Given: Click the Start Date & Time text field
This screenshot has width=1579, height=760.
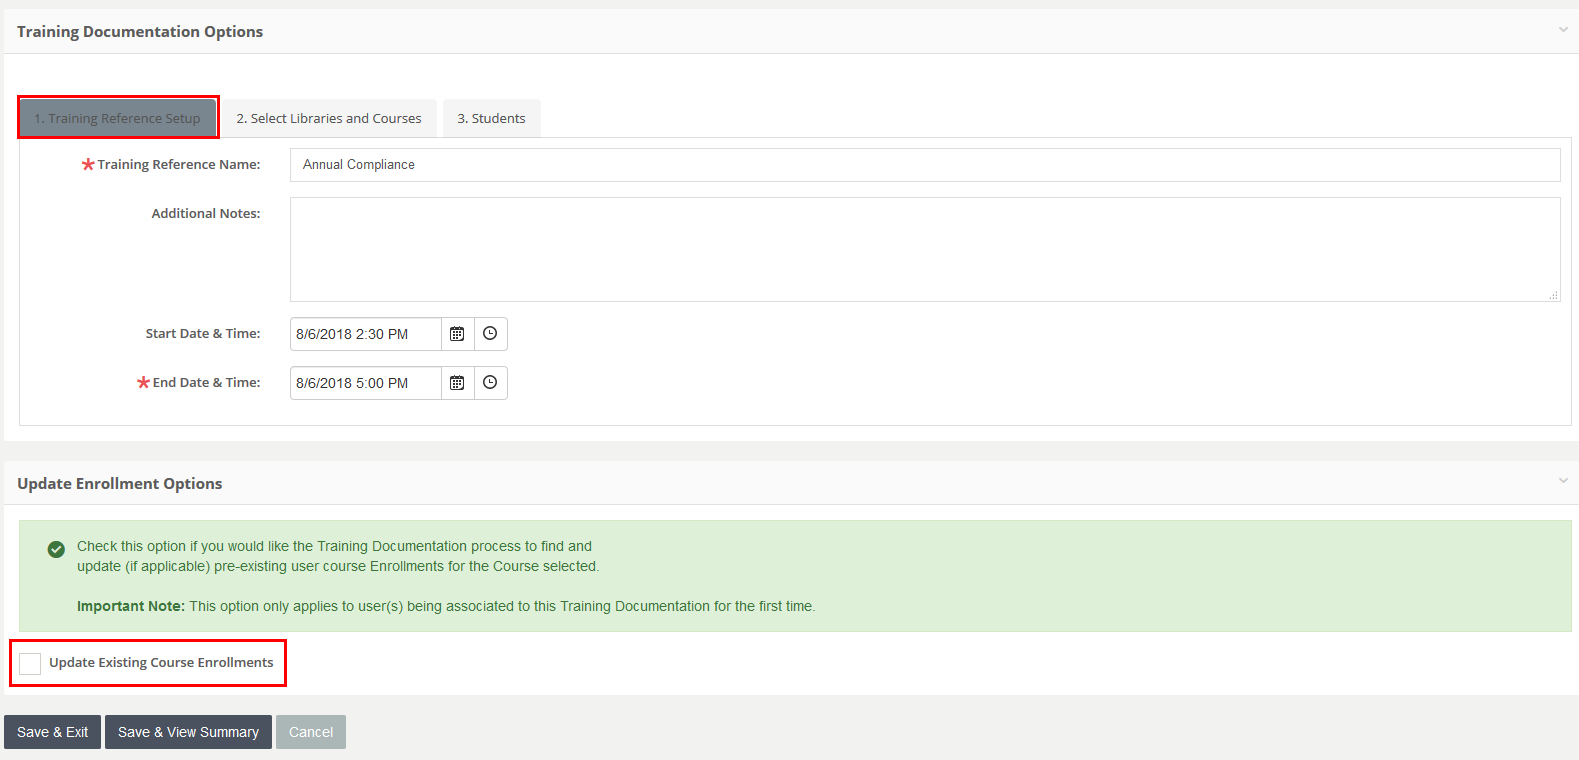Looking at the screenshot, I should pos(365,334).
